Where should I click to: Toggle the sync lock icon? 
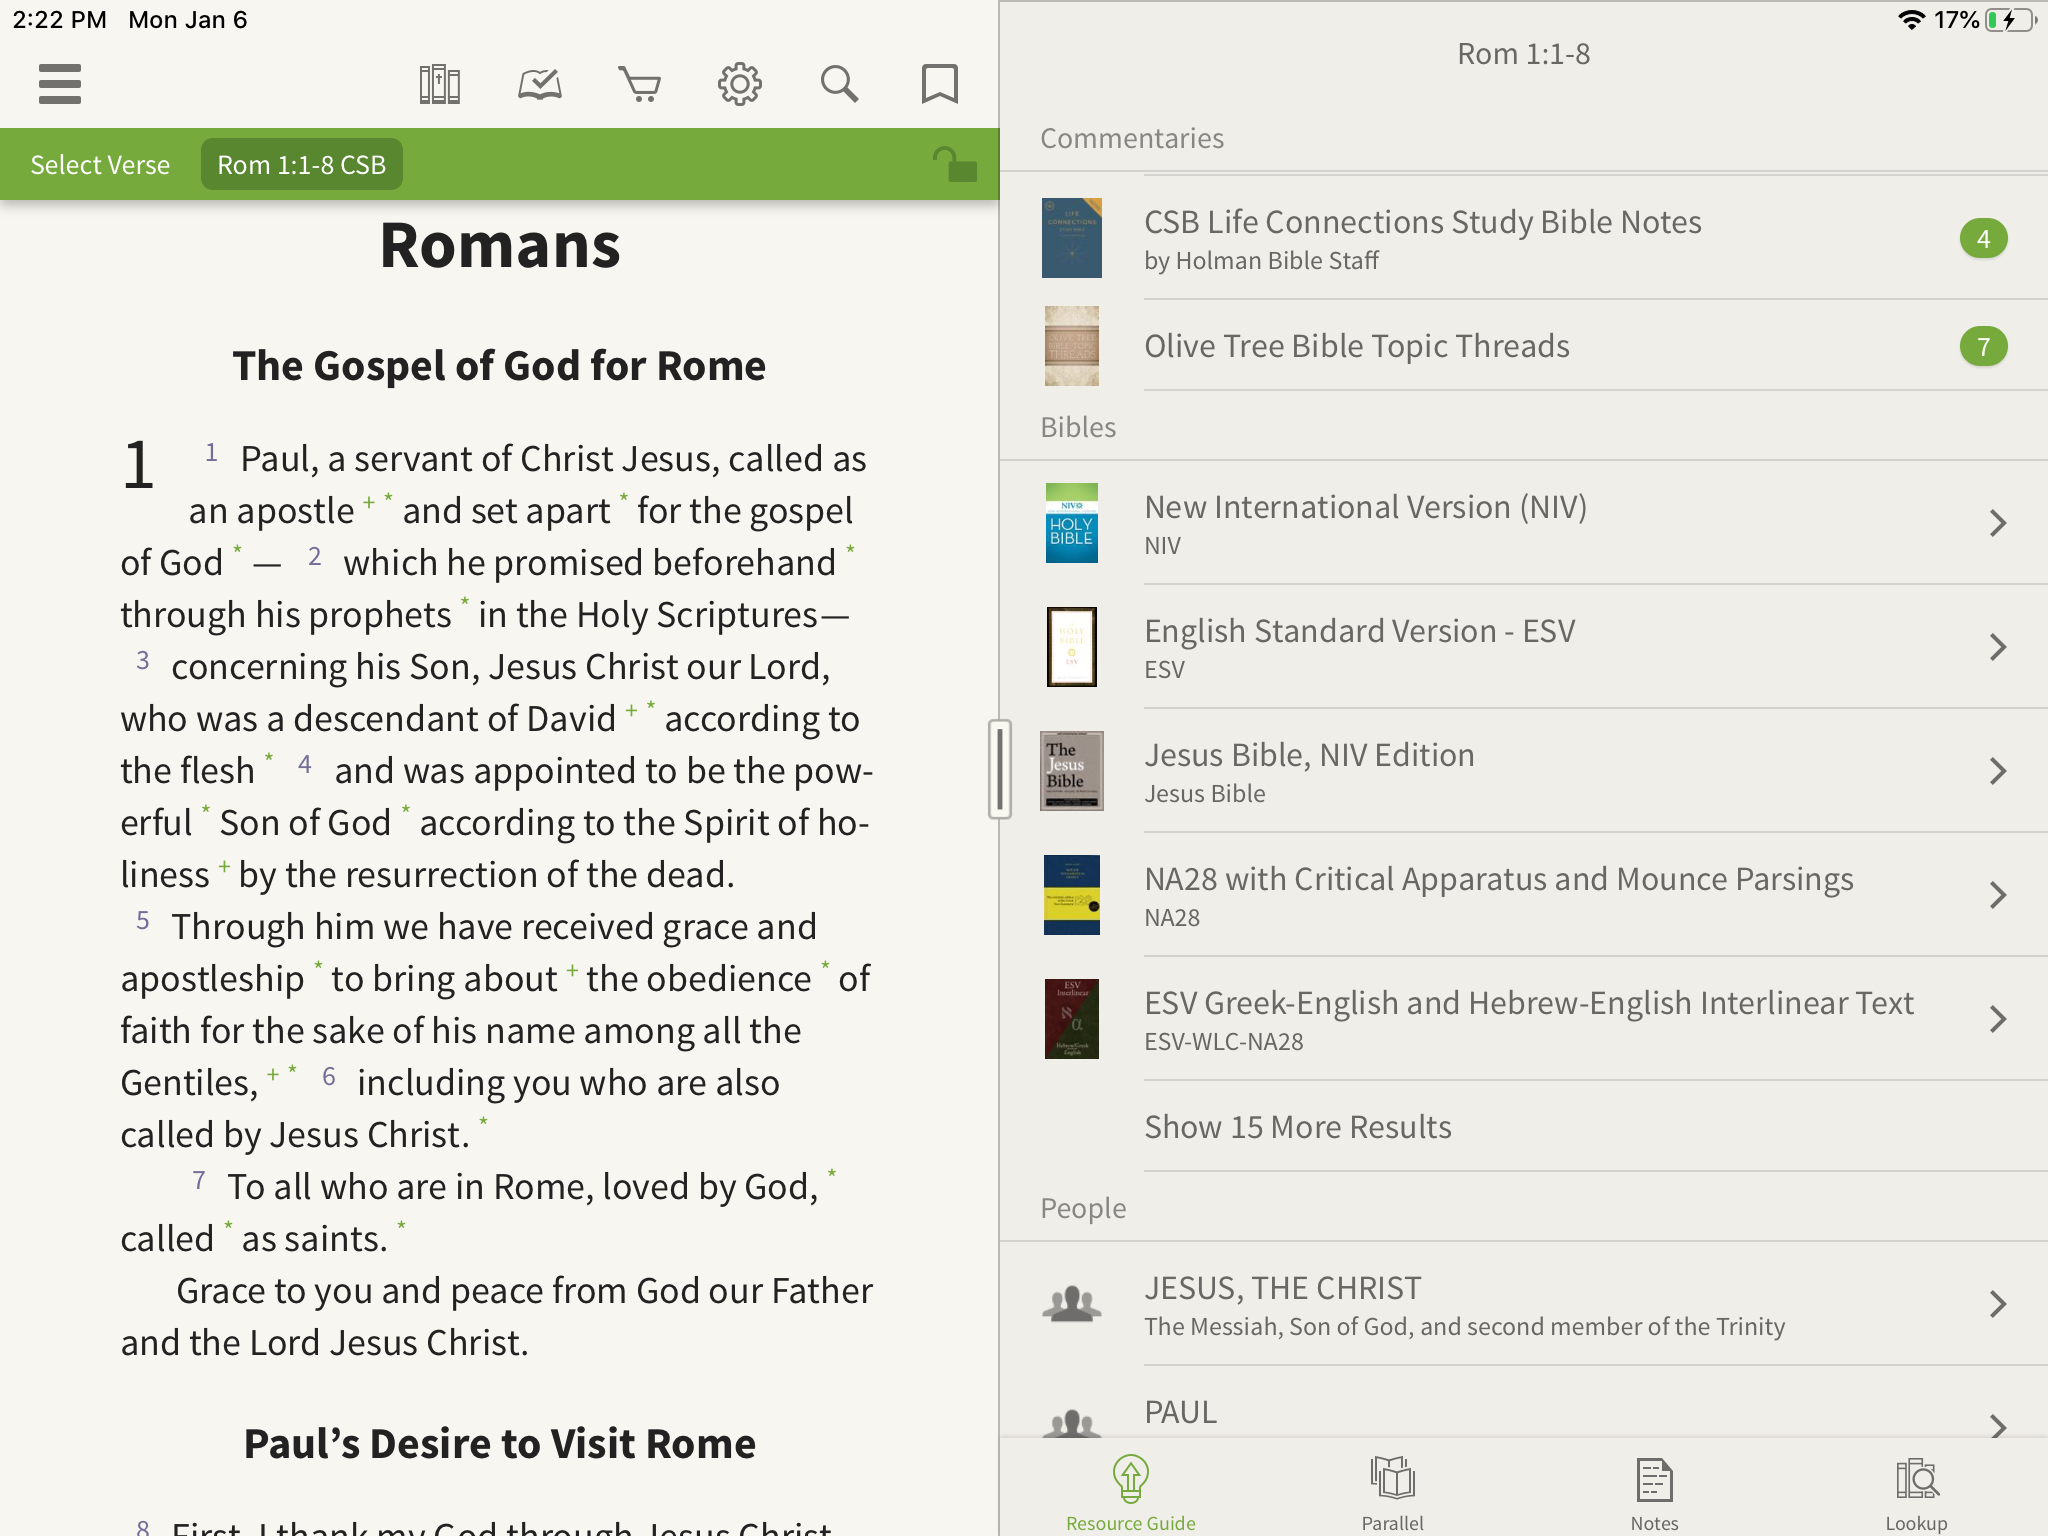coord(954,164)
